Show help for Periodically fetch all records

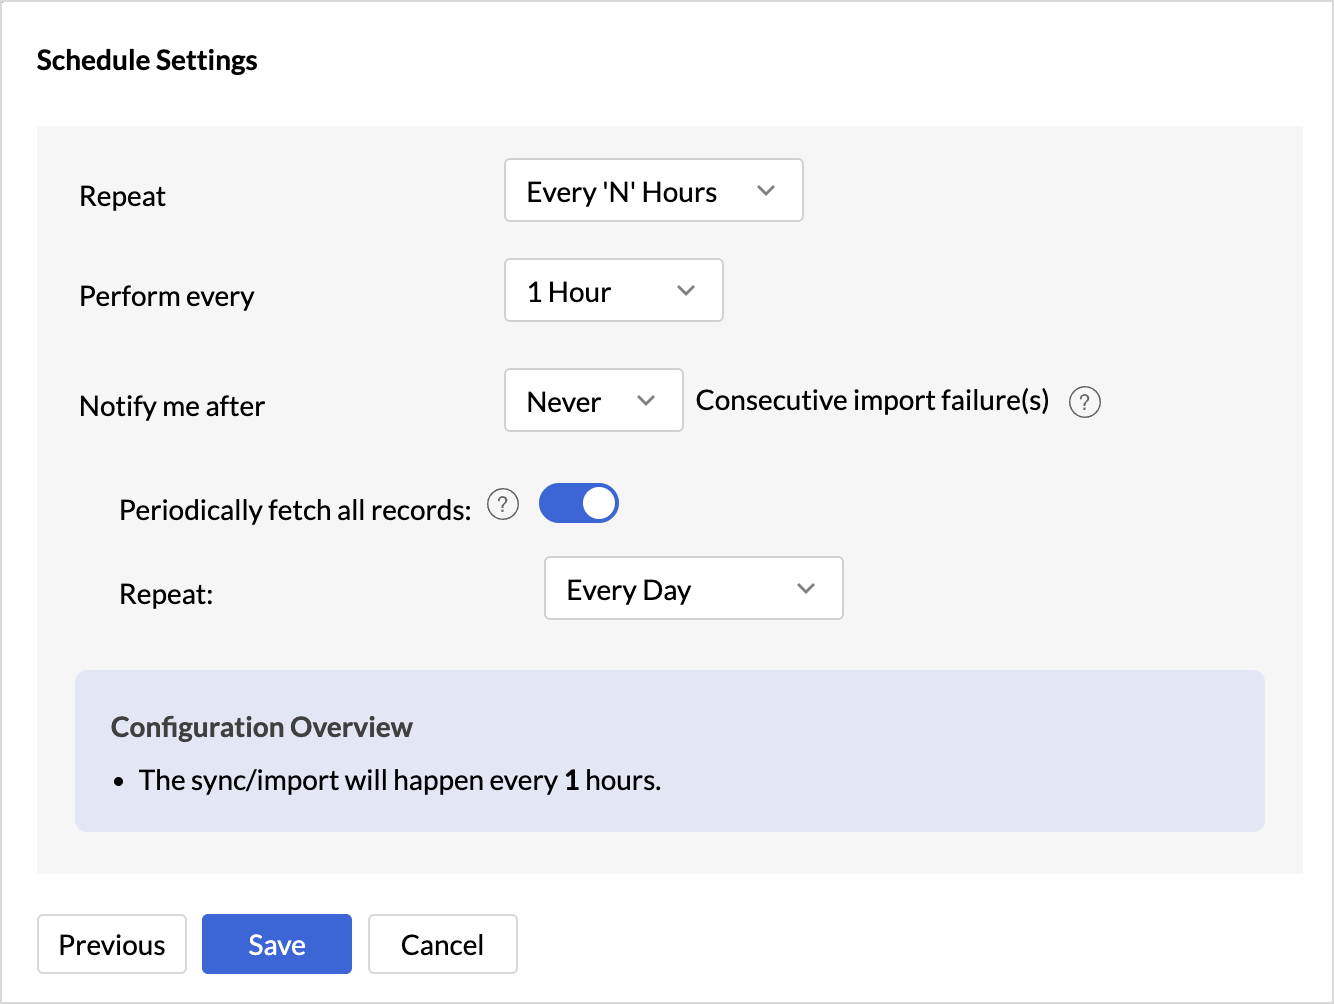point(503,505)
